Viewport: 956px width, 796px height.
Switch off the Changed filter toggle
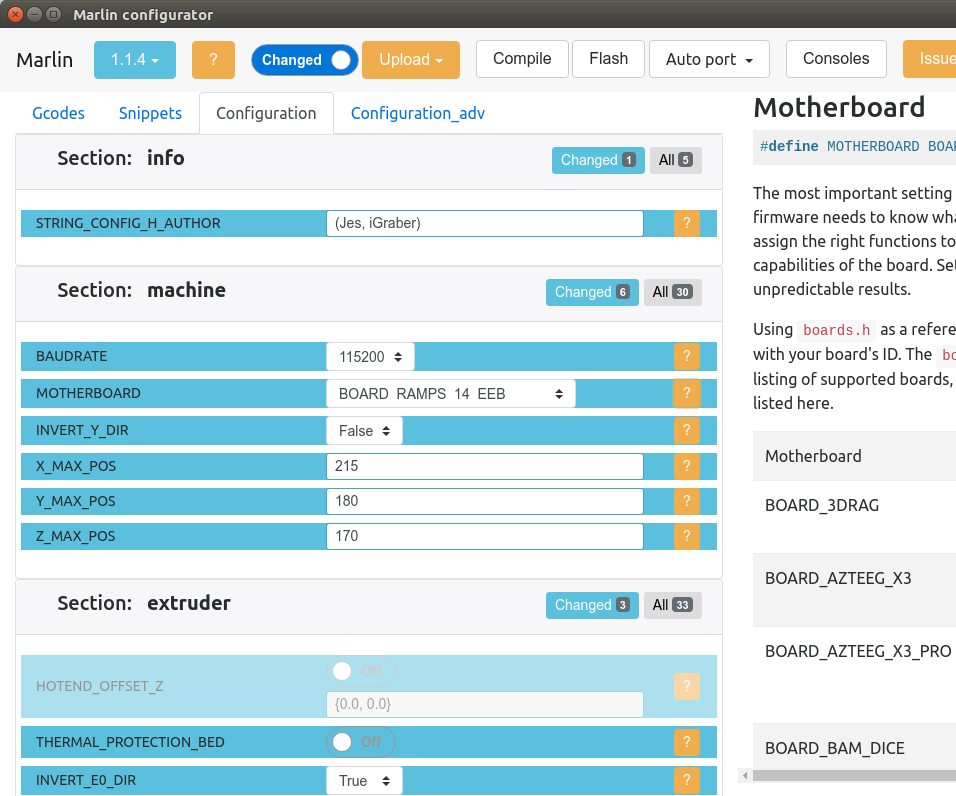click(x=304, y=60)
